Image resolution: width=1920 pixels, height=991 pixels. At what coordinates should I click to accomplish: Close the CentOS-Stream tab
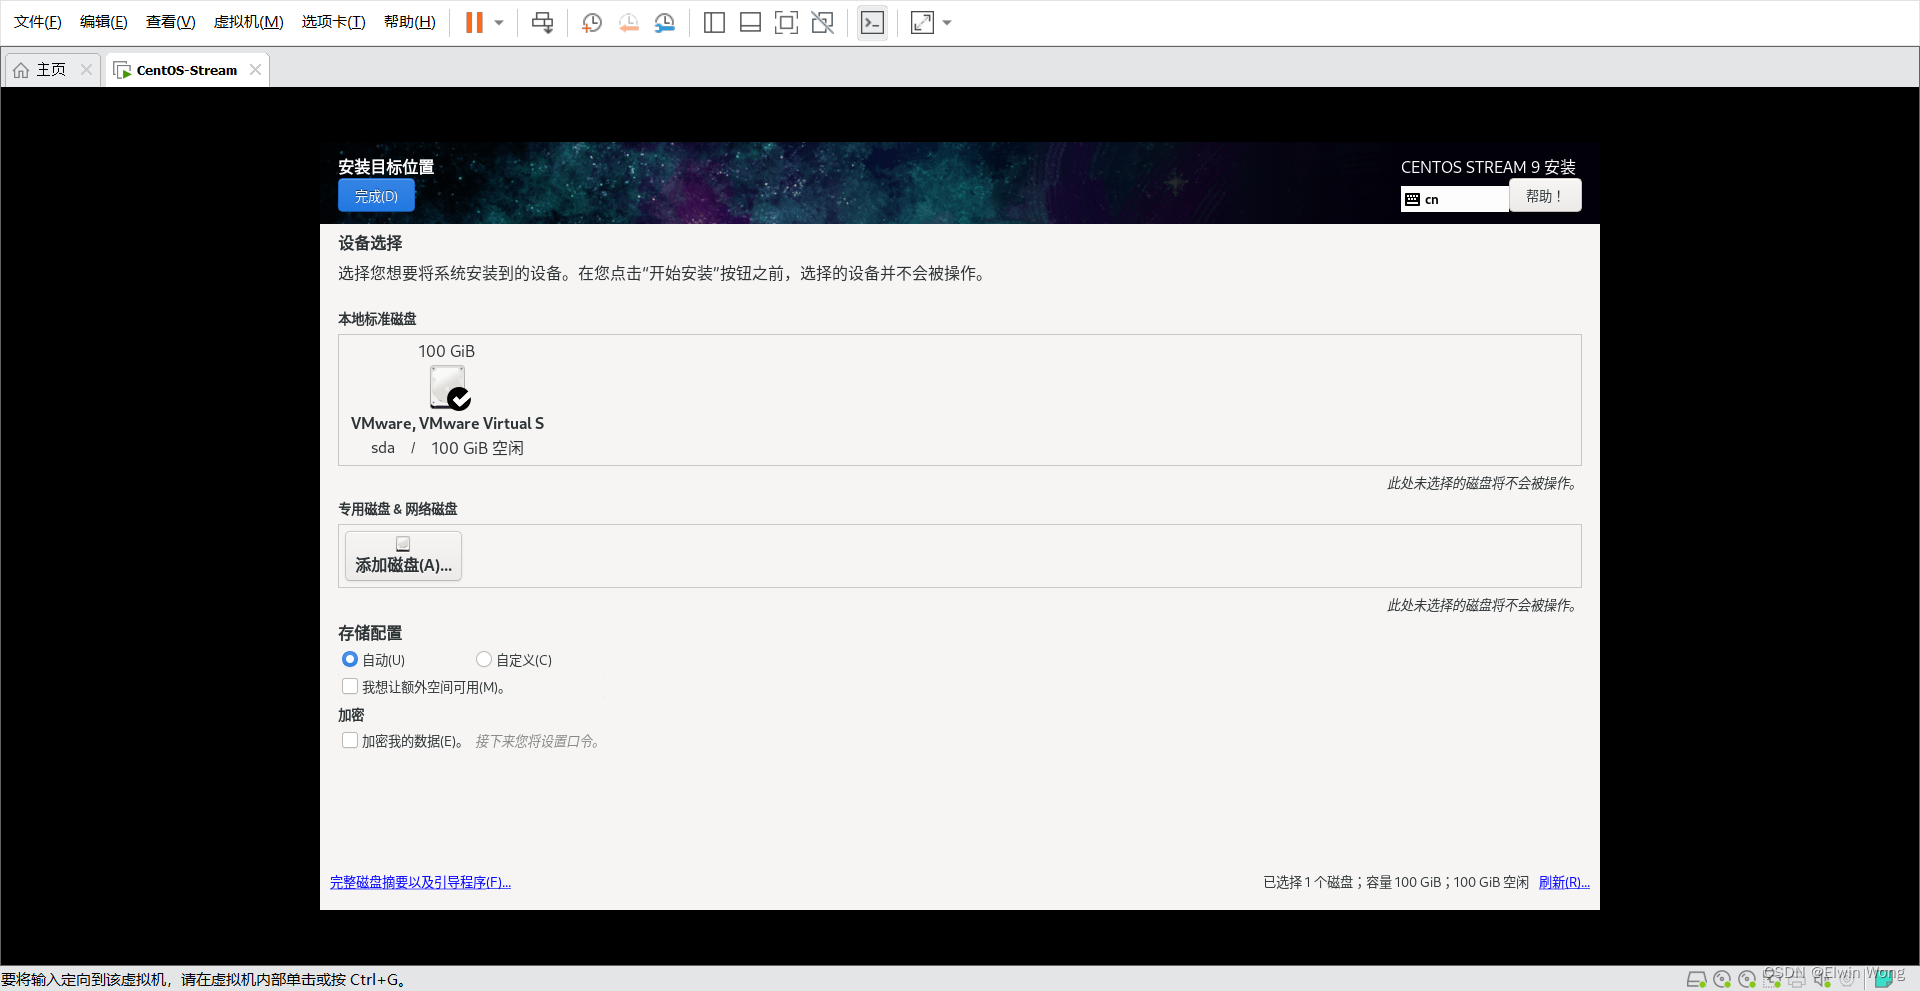pos(255,70)
